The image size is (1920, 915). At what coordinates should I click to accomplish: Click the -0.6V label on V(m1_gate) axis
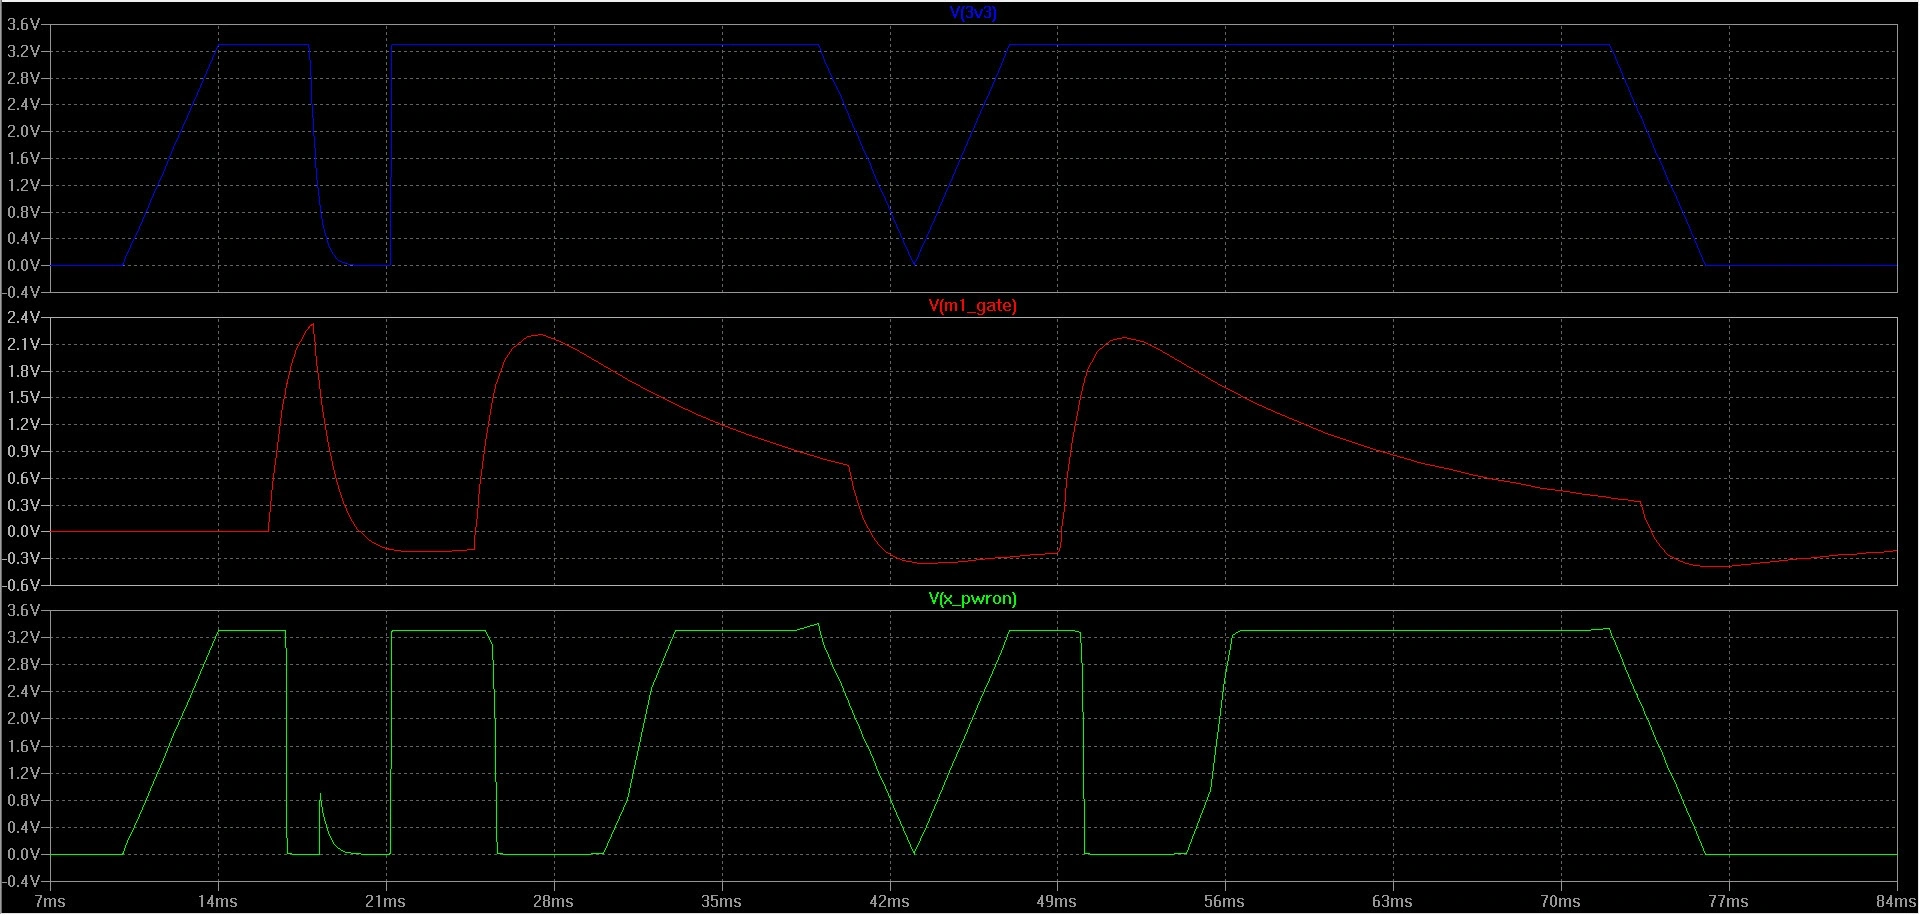[22, 586]
